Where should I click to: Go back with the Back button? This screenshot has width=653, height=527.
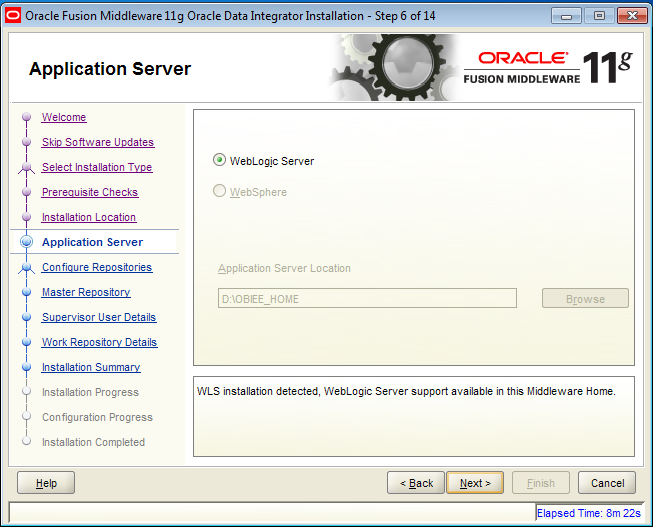point(416,483)
